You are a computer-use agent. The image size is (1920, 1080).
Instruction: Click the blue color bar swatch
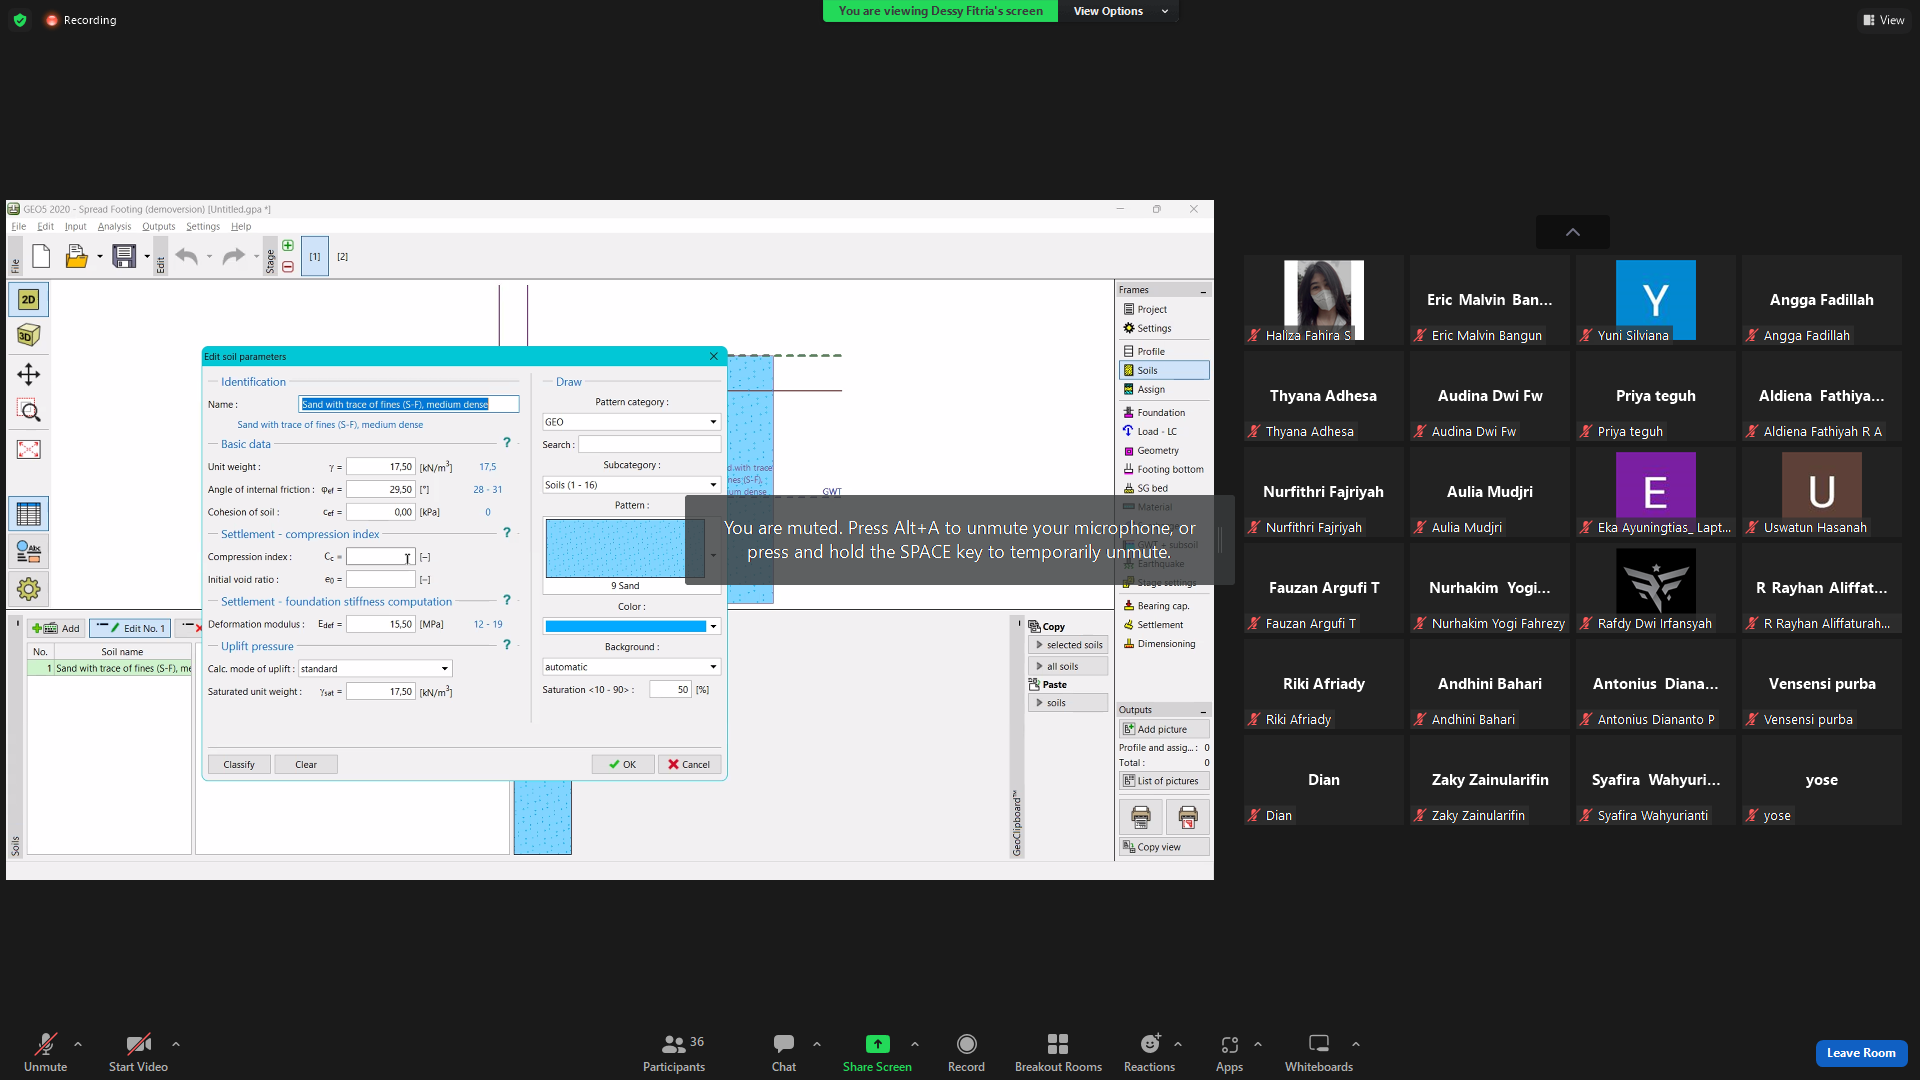pos(625,627)
